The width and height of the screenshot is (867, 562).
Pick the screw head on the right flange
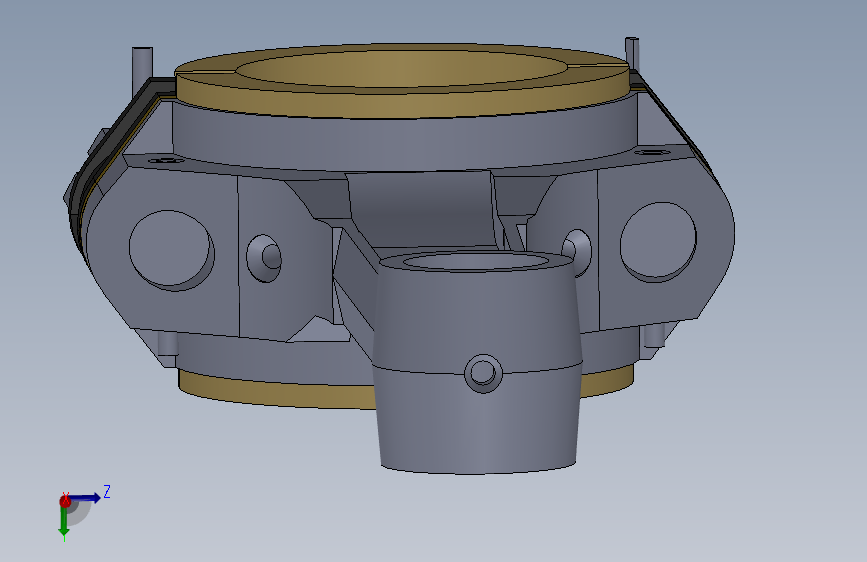651,152
